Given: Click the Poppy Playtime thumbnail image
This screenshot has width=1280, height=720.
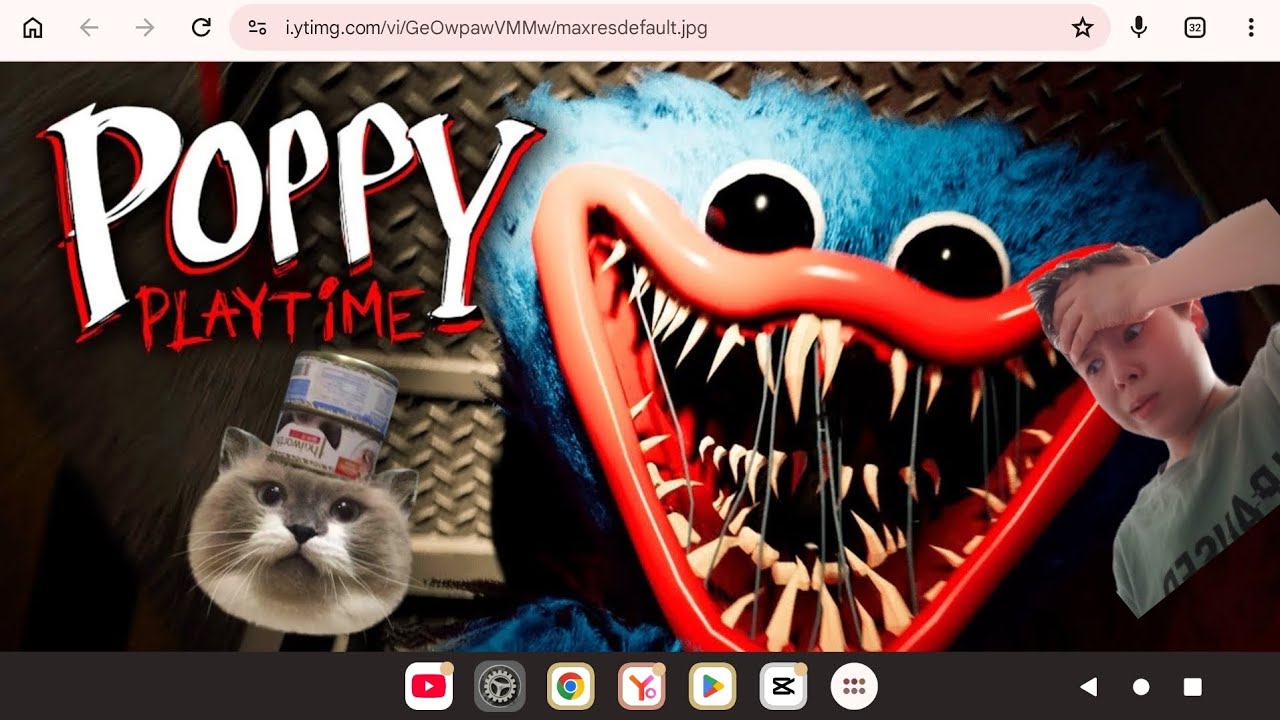Looking at the screenshot, I should tap(640, 356).
